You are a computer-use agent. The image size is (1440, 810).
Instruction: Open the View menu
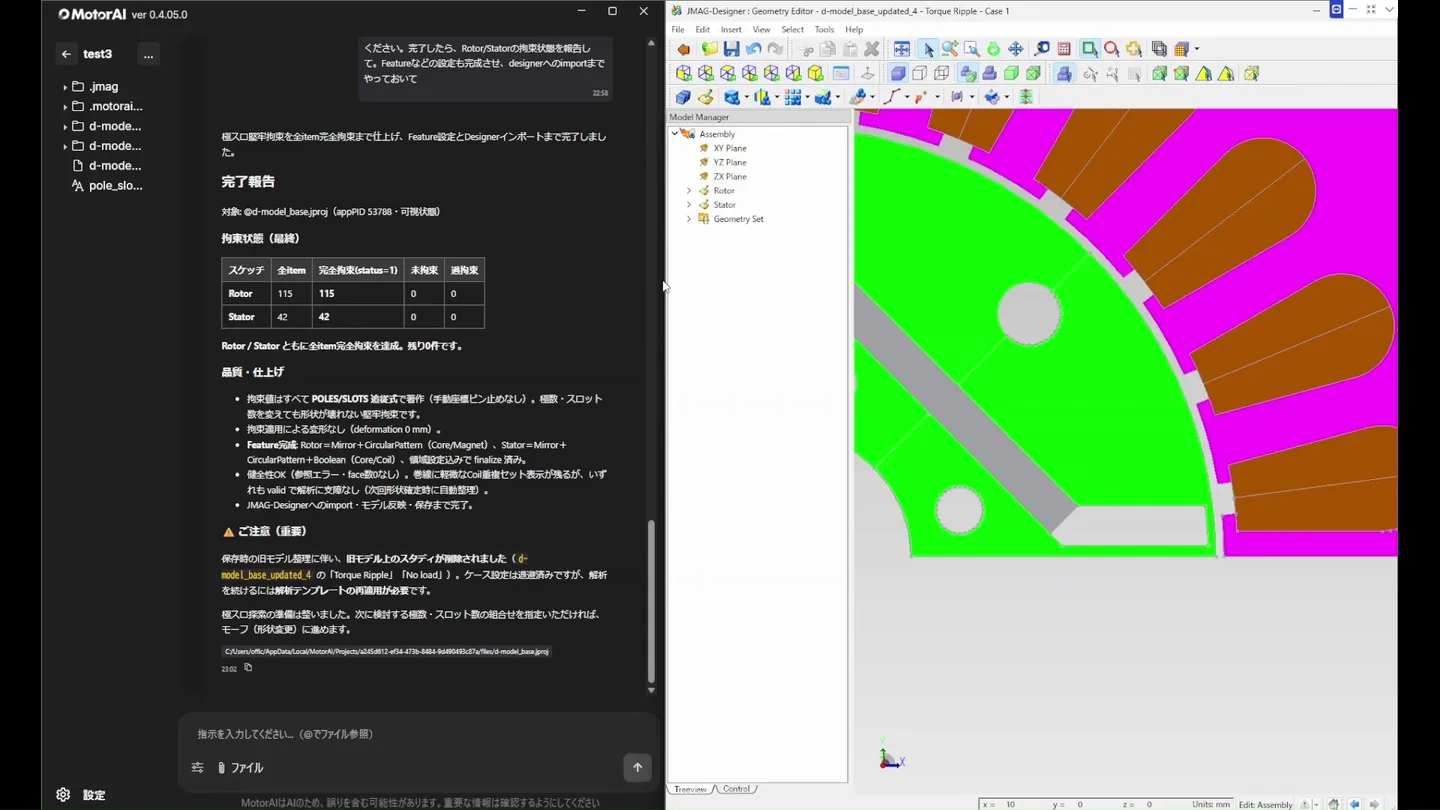click(761, 30)
